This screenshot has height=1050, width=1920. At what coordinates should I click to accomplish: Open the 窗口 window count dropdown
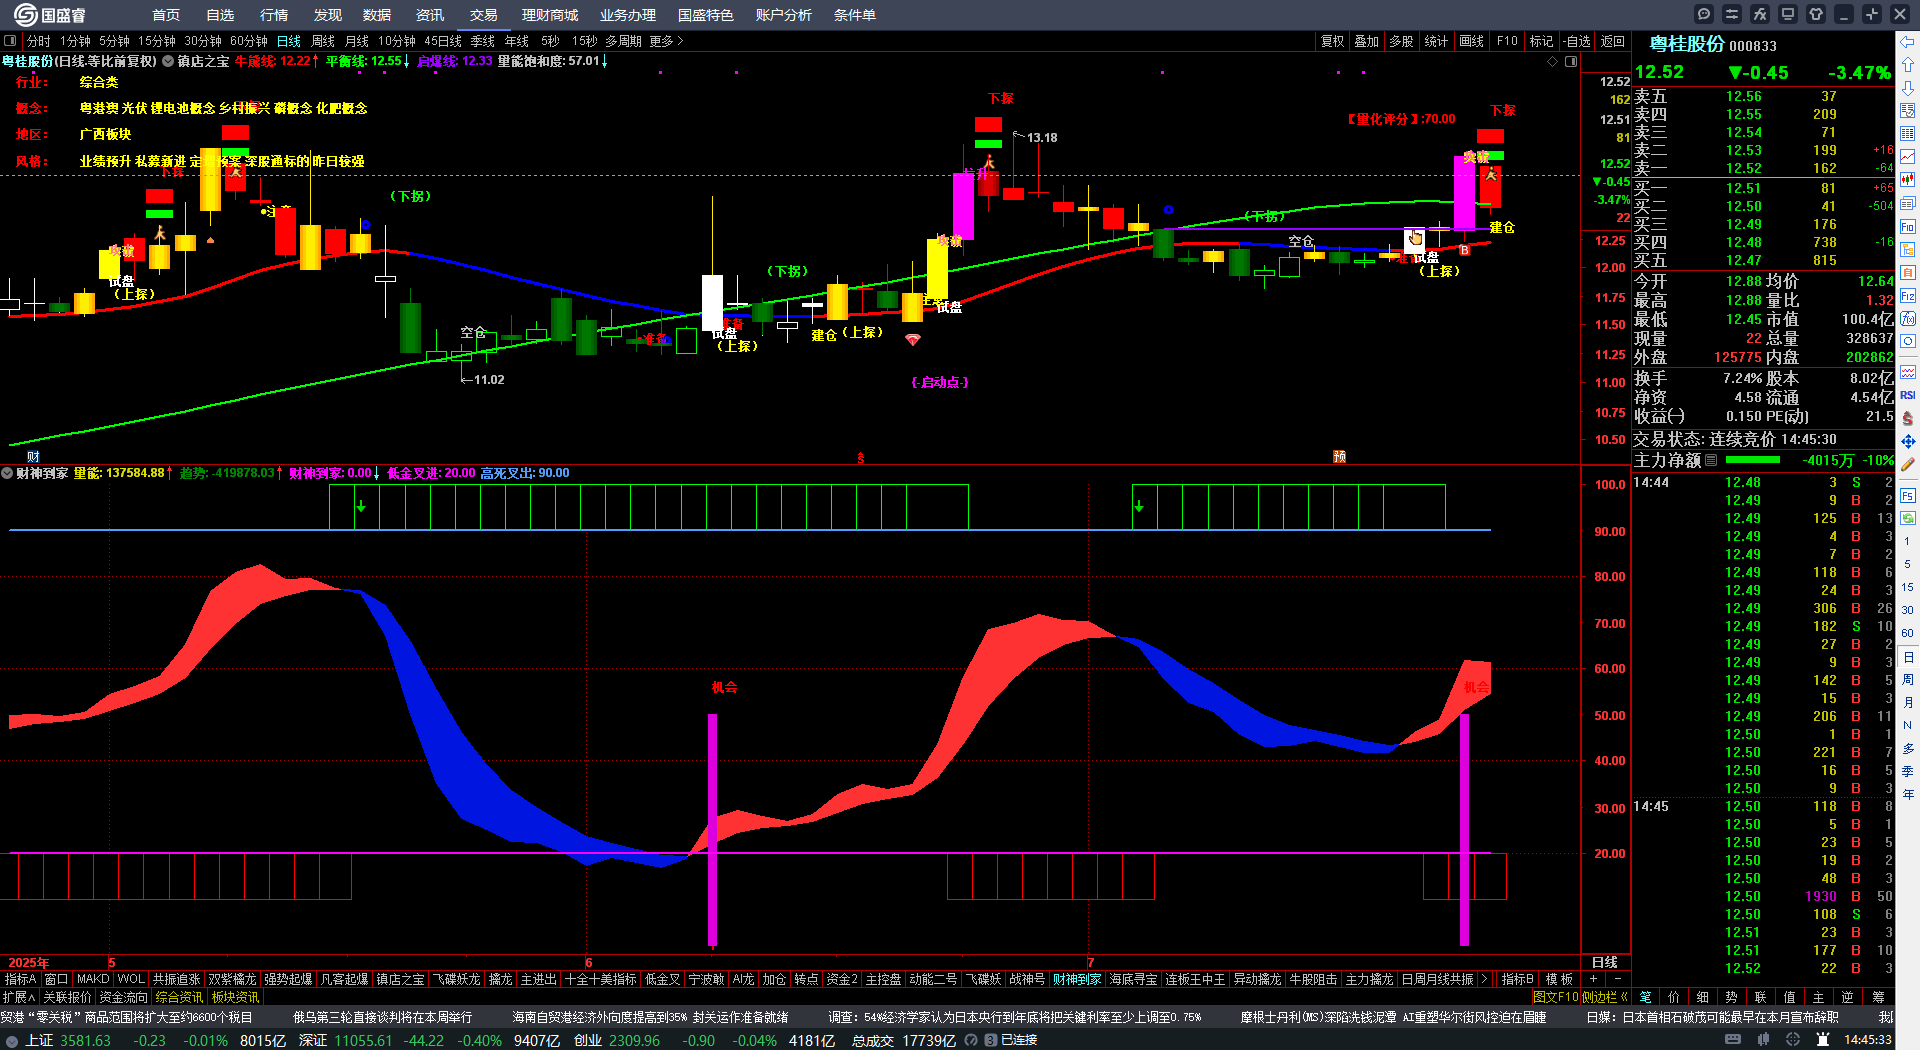point(57,979)
